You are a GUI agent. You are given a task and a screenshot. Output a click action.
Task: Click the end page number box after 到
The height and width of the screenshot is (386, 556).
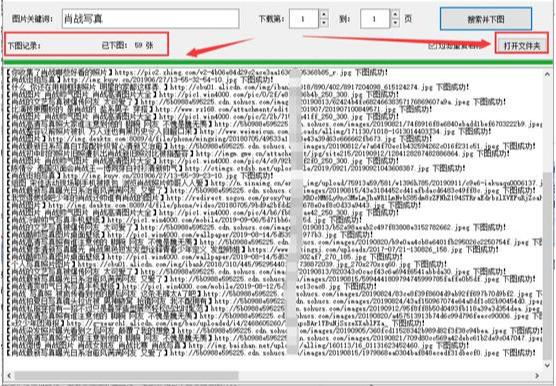(x=375, y=19)
